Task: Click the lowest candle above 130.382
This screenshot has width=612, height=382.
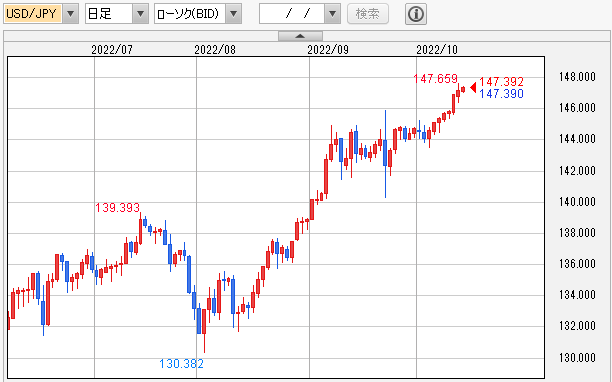Action: tap(204, 331)
